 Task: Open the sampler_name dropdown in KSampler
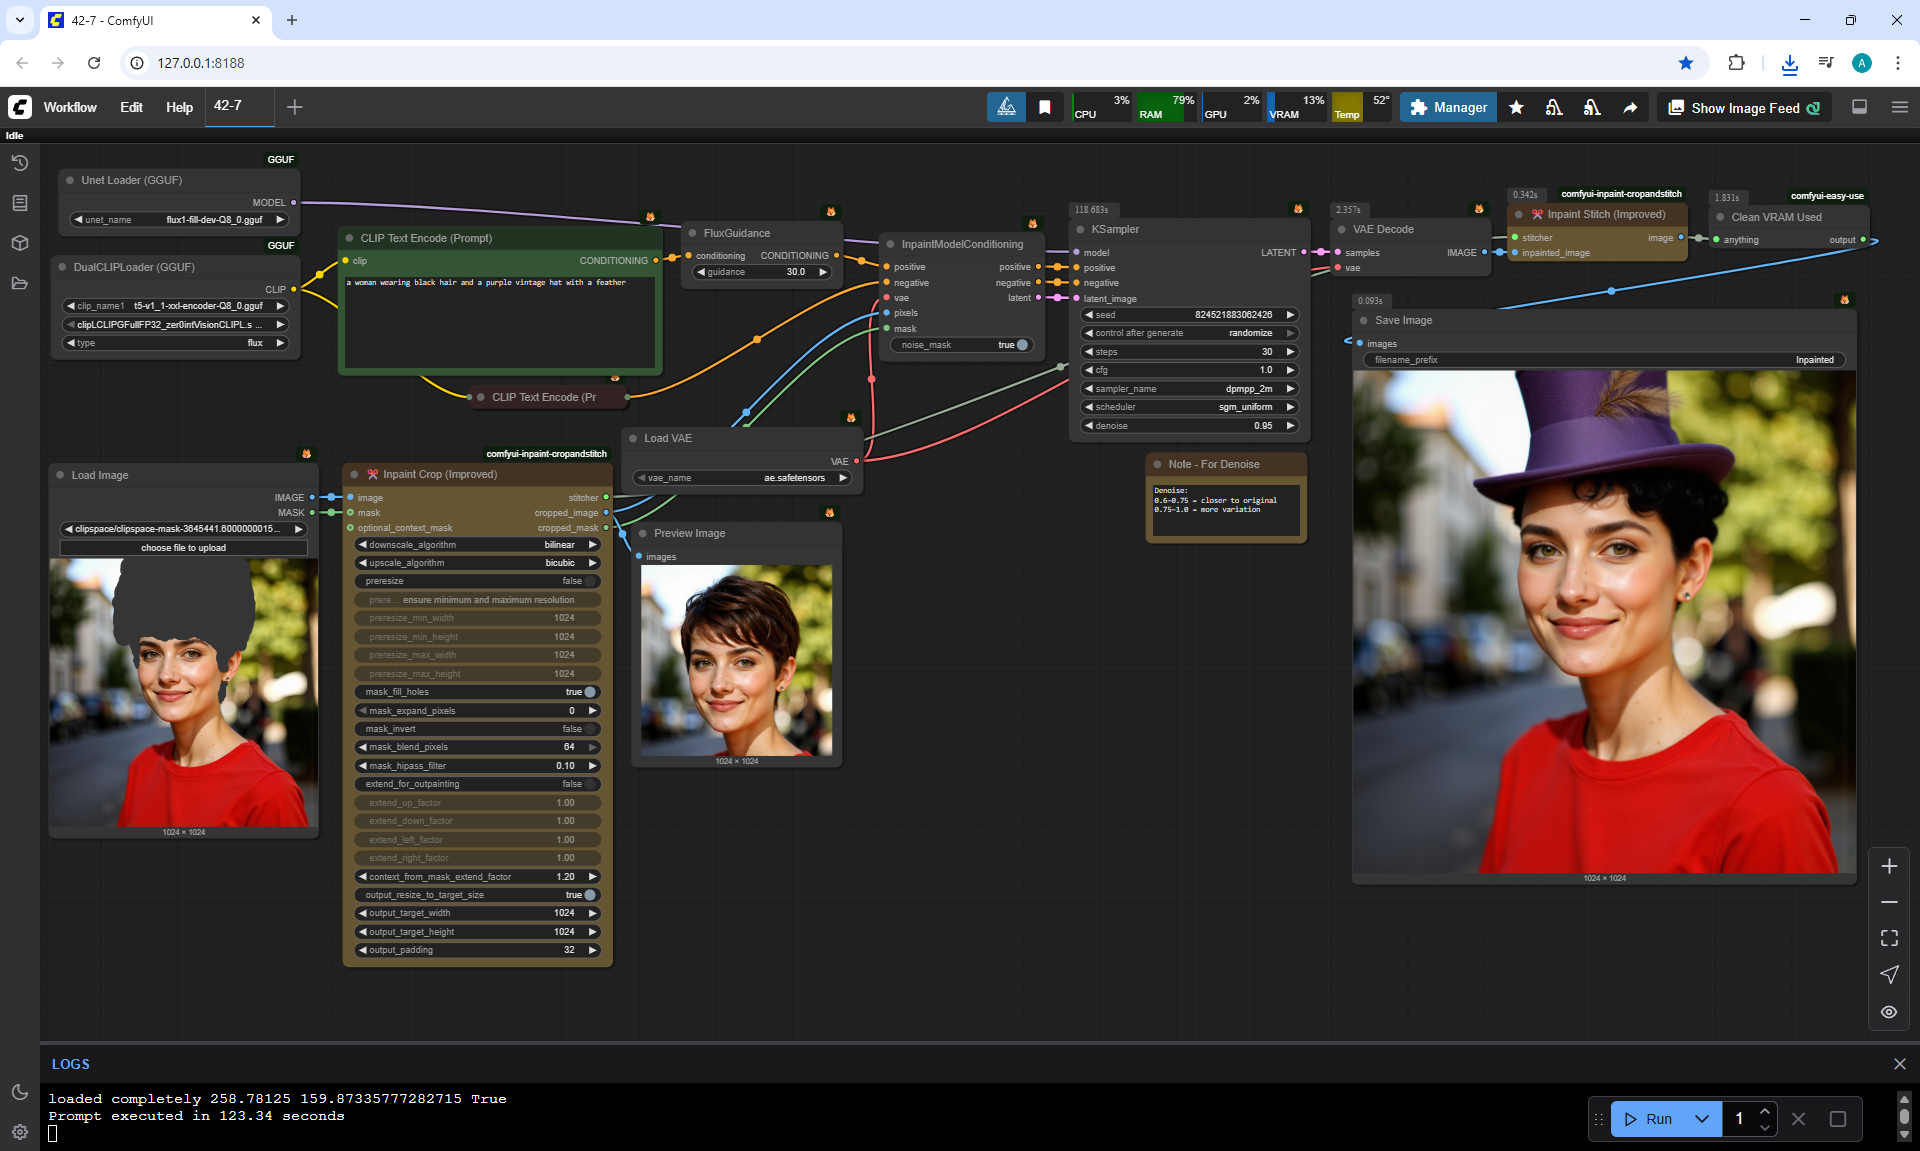click(x=1189, y=389)
